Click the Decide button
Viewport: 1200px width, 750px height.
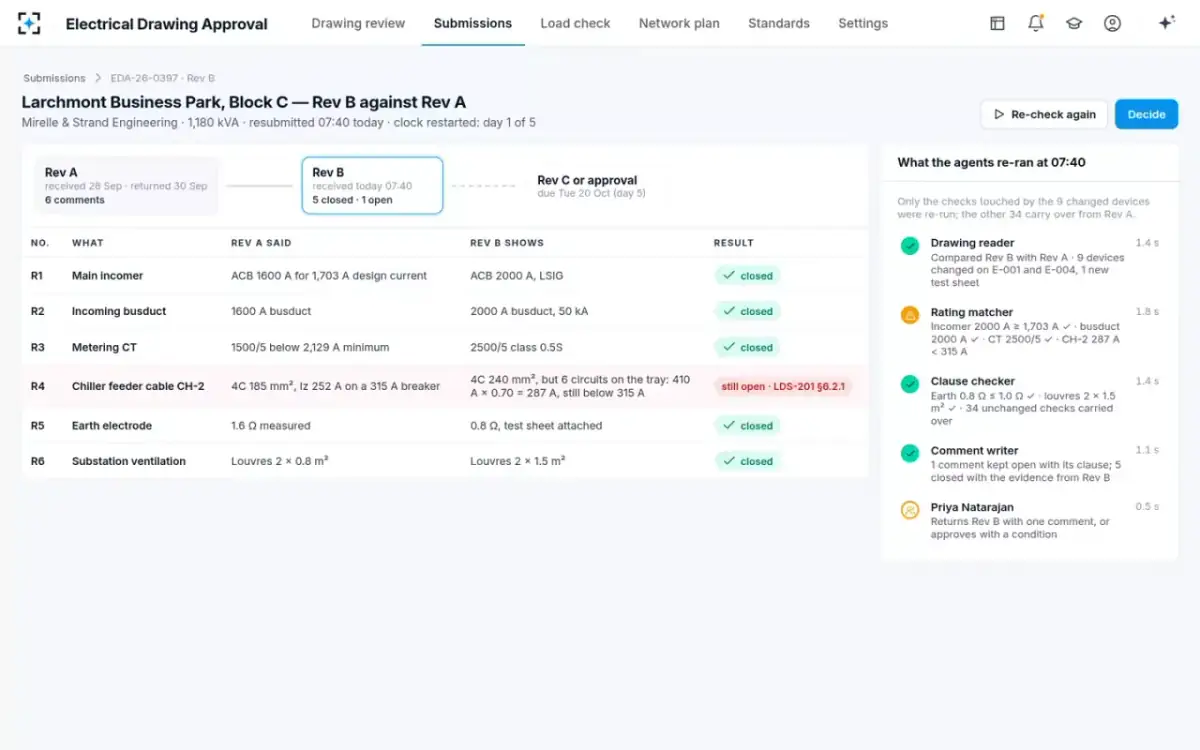point(1146,114)
